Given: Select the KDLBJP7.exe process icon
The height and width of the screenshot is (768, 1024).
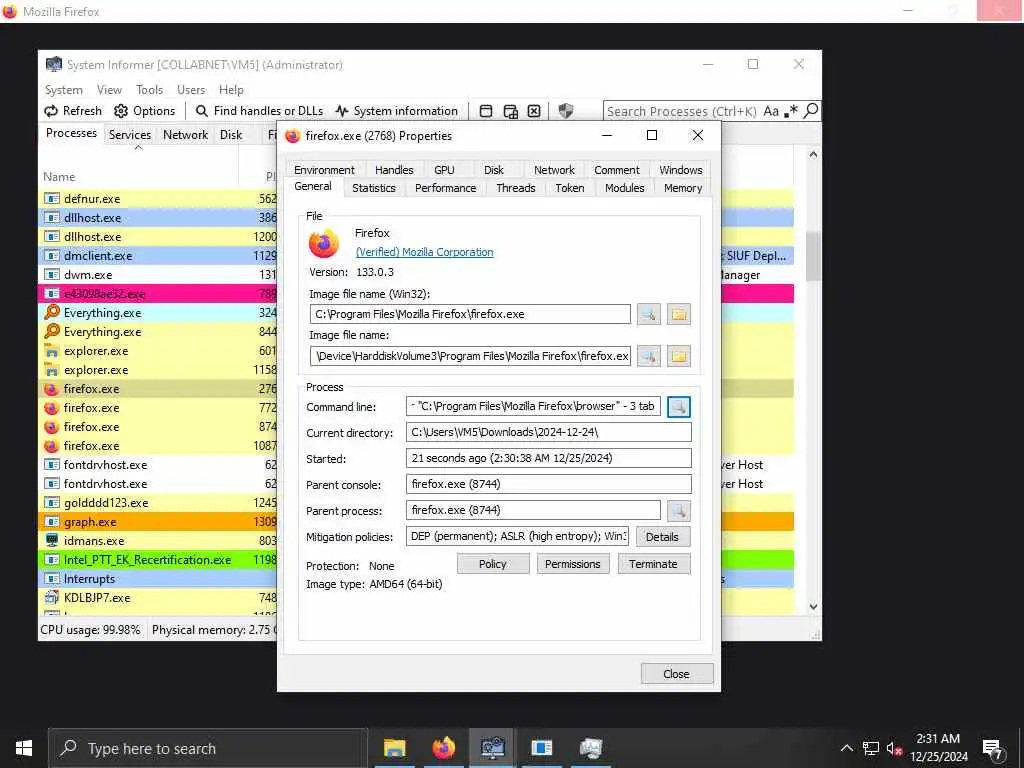Looking at the screenshot, I should coord(52,598).
